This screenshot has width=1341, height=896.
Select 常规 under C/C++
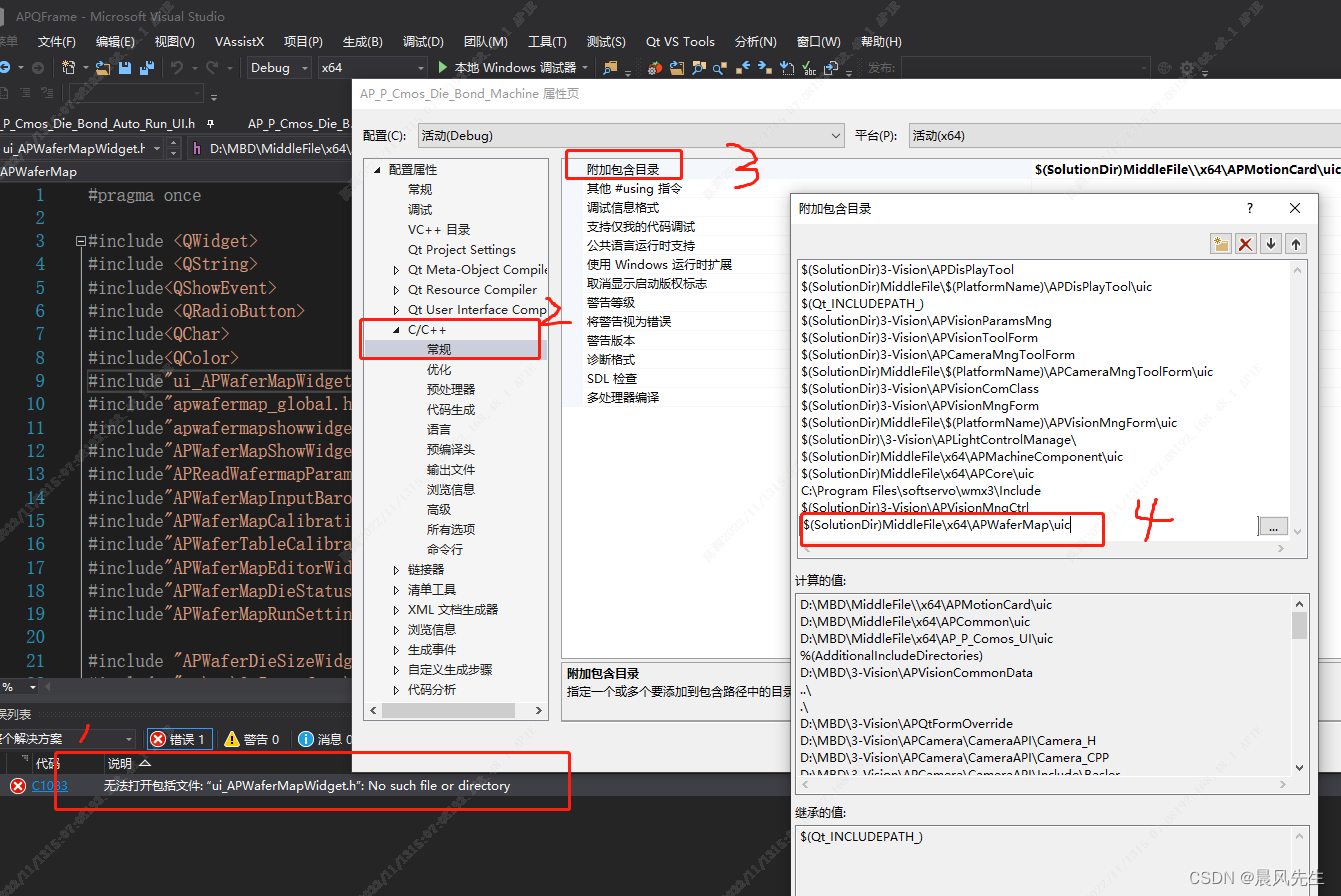coord(439,349)
